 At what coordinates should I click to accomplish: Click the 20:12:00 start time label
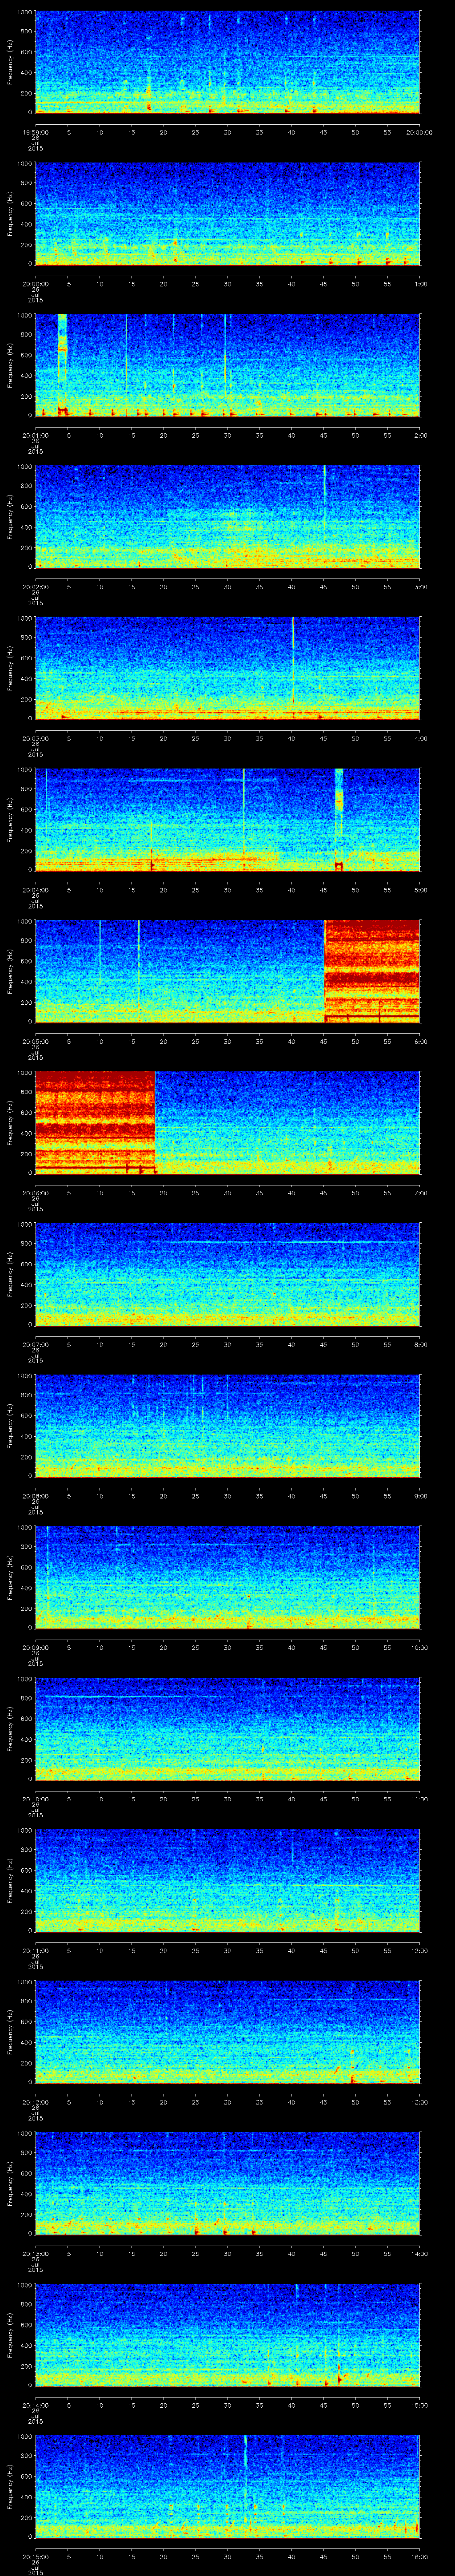pos(35,2101)
